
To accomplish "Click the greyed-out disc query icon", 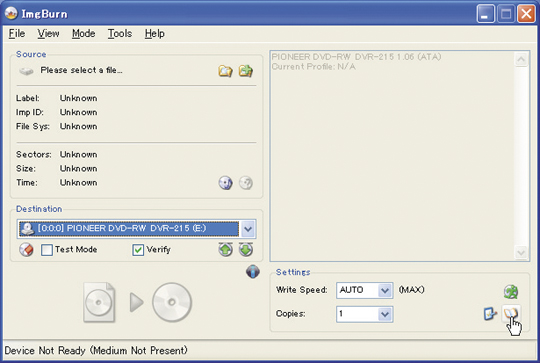I will (246, 183).
